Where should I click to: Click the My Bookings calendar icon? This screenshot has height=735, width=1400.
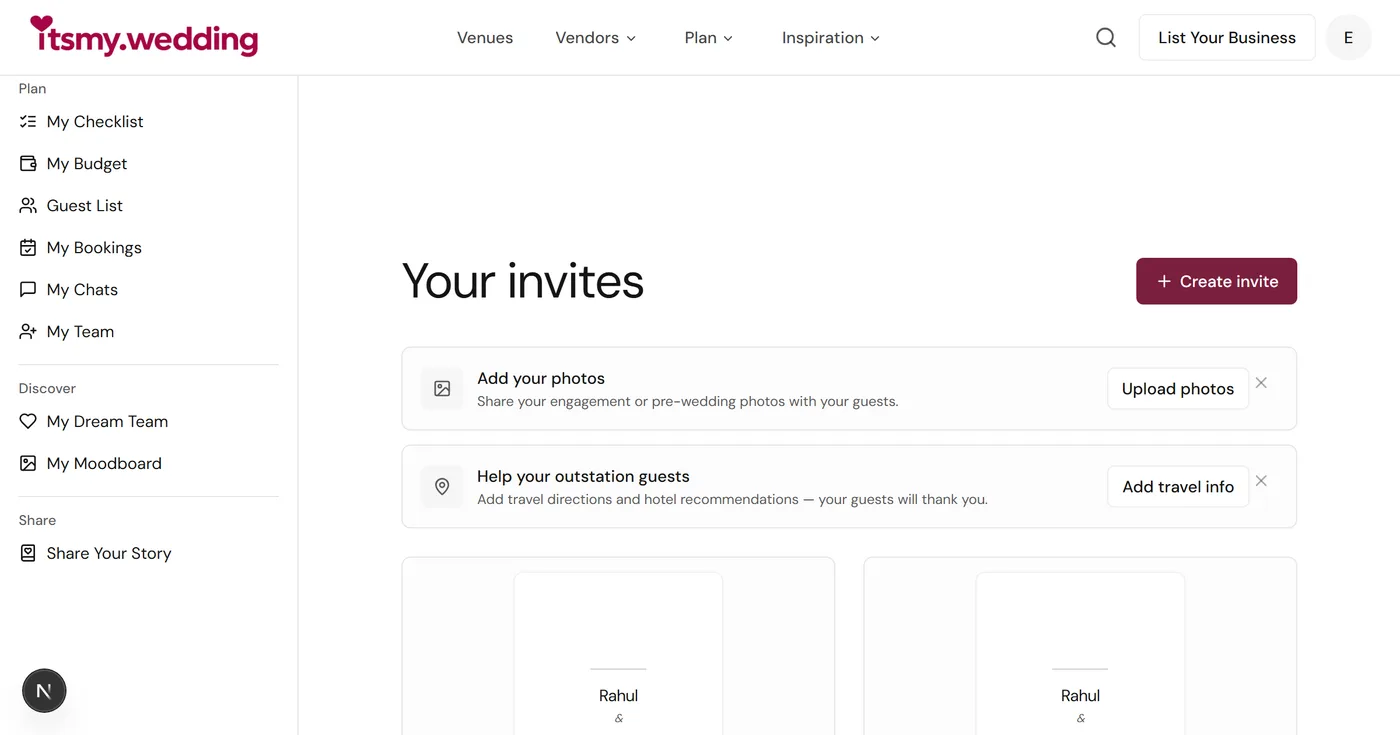coord(28,248)
